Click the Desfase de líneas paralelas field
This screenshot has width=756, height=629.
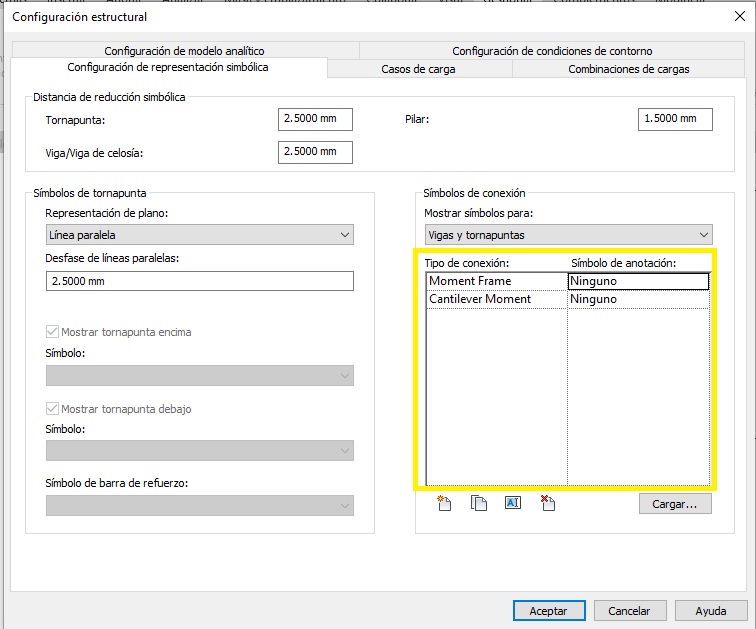[200, 281]
